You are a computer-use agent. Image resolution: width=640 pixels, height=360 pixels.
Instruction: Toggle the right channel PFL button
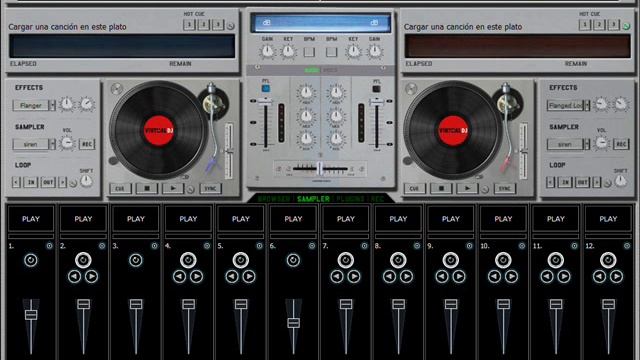pos(376,88)
